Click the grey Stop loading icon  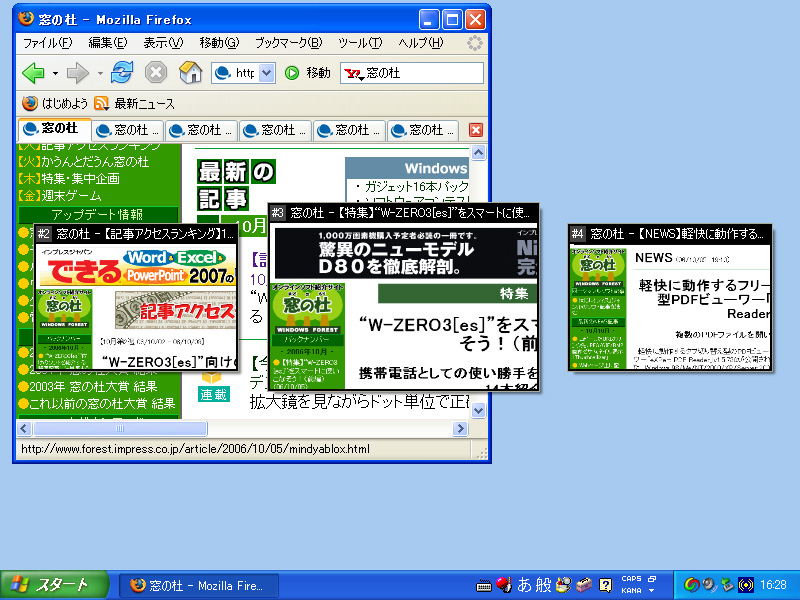pyautogui.click(x=156, y=72)
